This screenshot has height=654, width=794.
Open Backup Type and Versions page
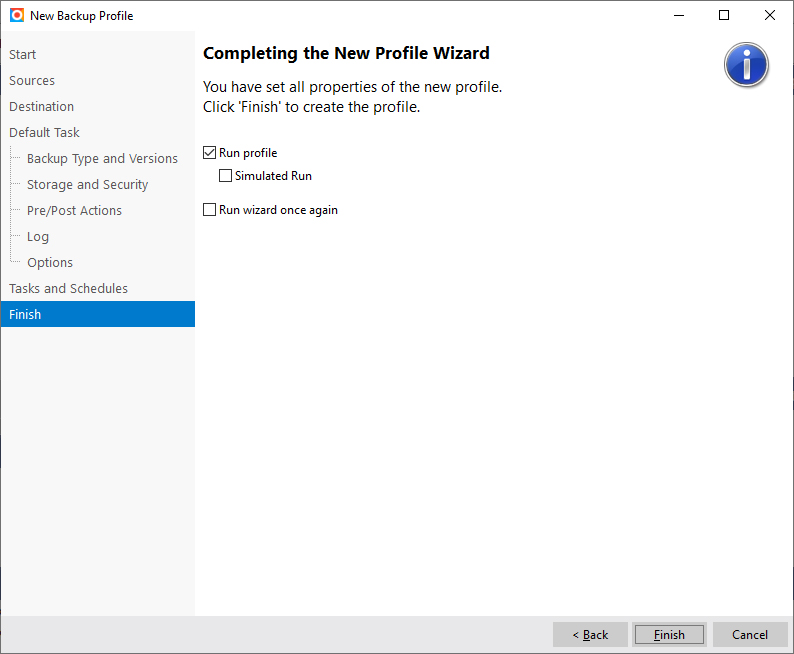point(102,159)
